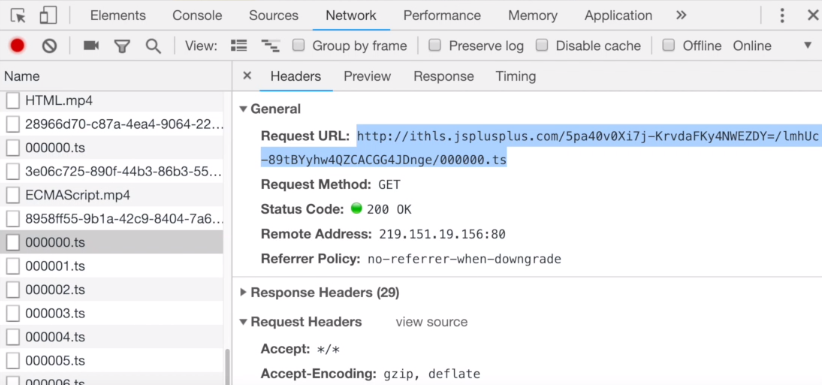
Task: Tick the Disable cache checkbox
Action: [542, 46]
